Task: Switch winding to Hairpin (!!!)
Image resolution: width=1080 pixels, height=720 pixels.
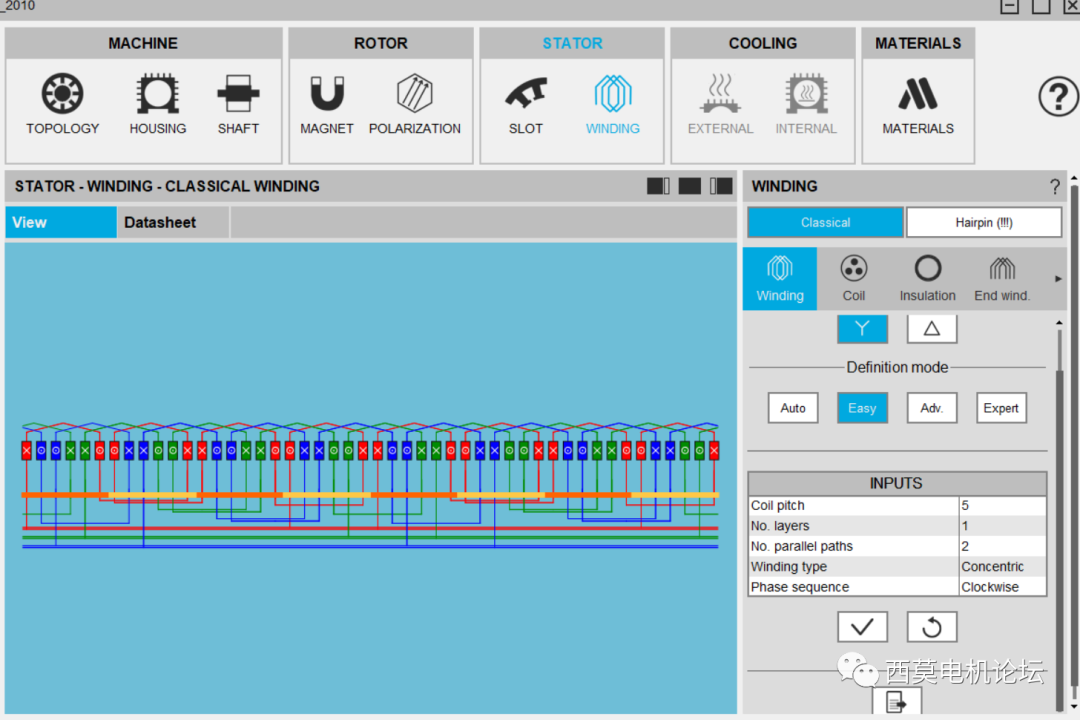Action: pos(984,223)
